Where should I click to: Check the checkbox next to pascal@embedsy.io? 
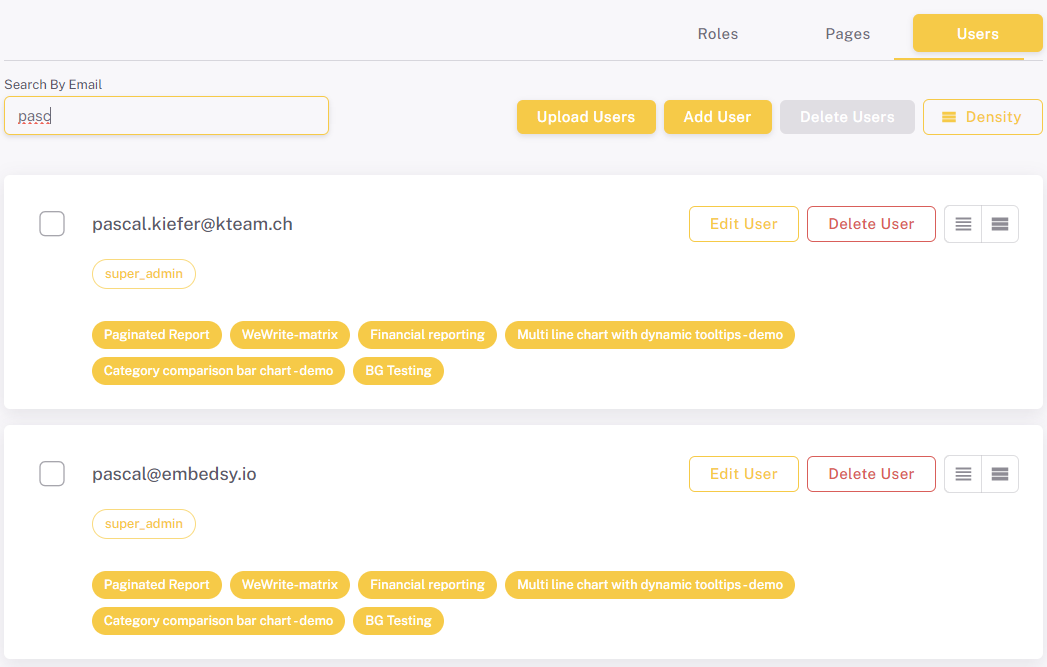pos(52,473)
